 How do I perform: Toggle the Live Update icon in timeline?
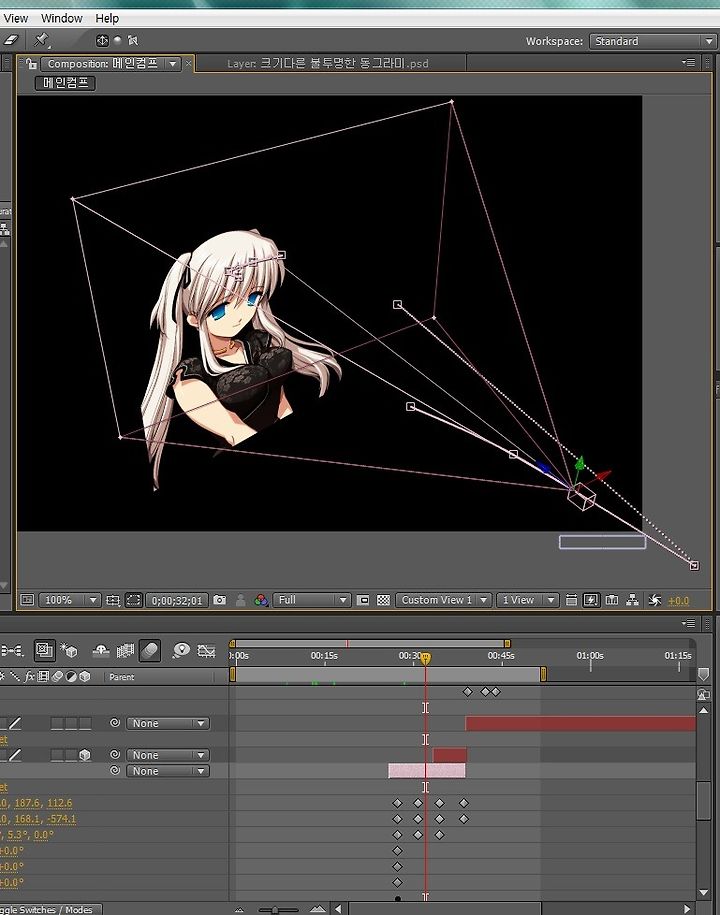(x=44, y=649)
